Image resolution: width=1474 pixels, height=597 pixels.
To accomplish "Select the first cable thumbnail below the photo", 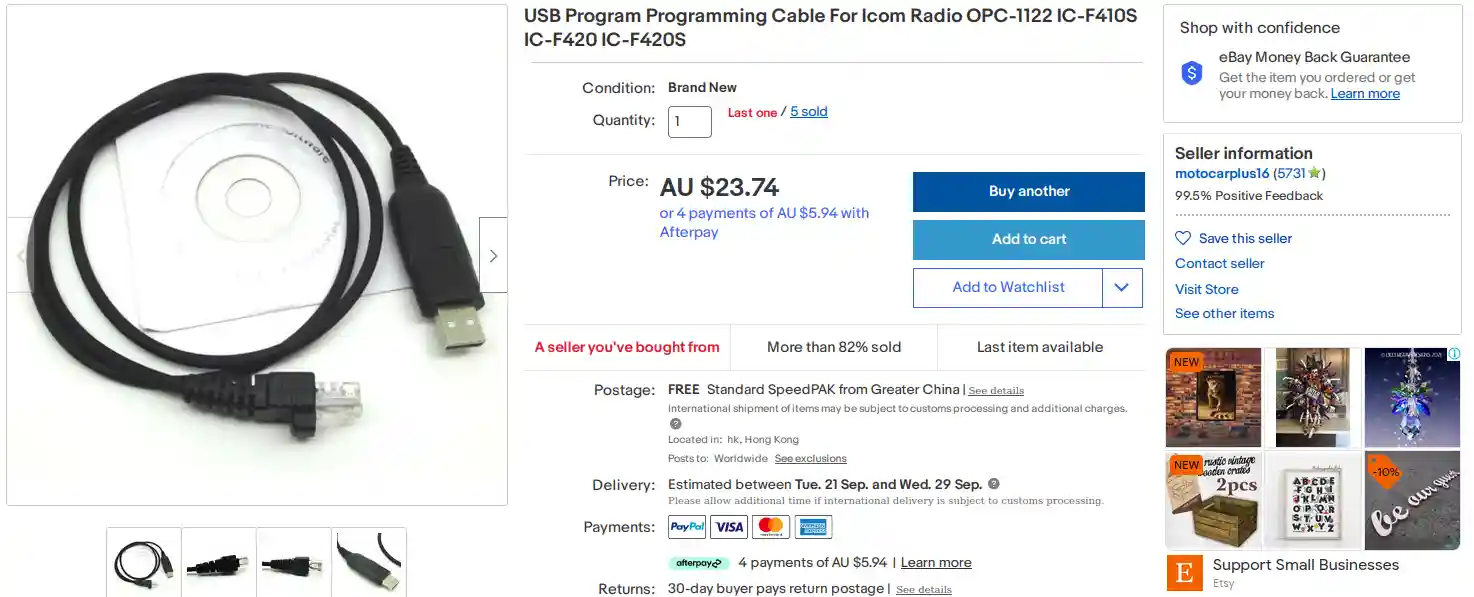I will point(143,563).
